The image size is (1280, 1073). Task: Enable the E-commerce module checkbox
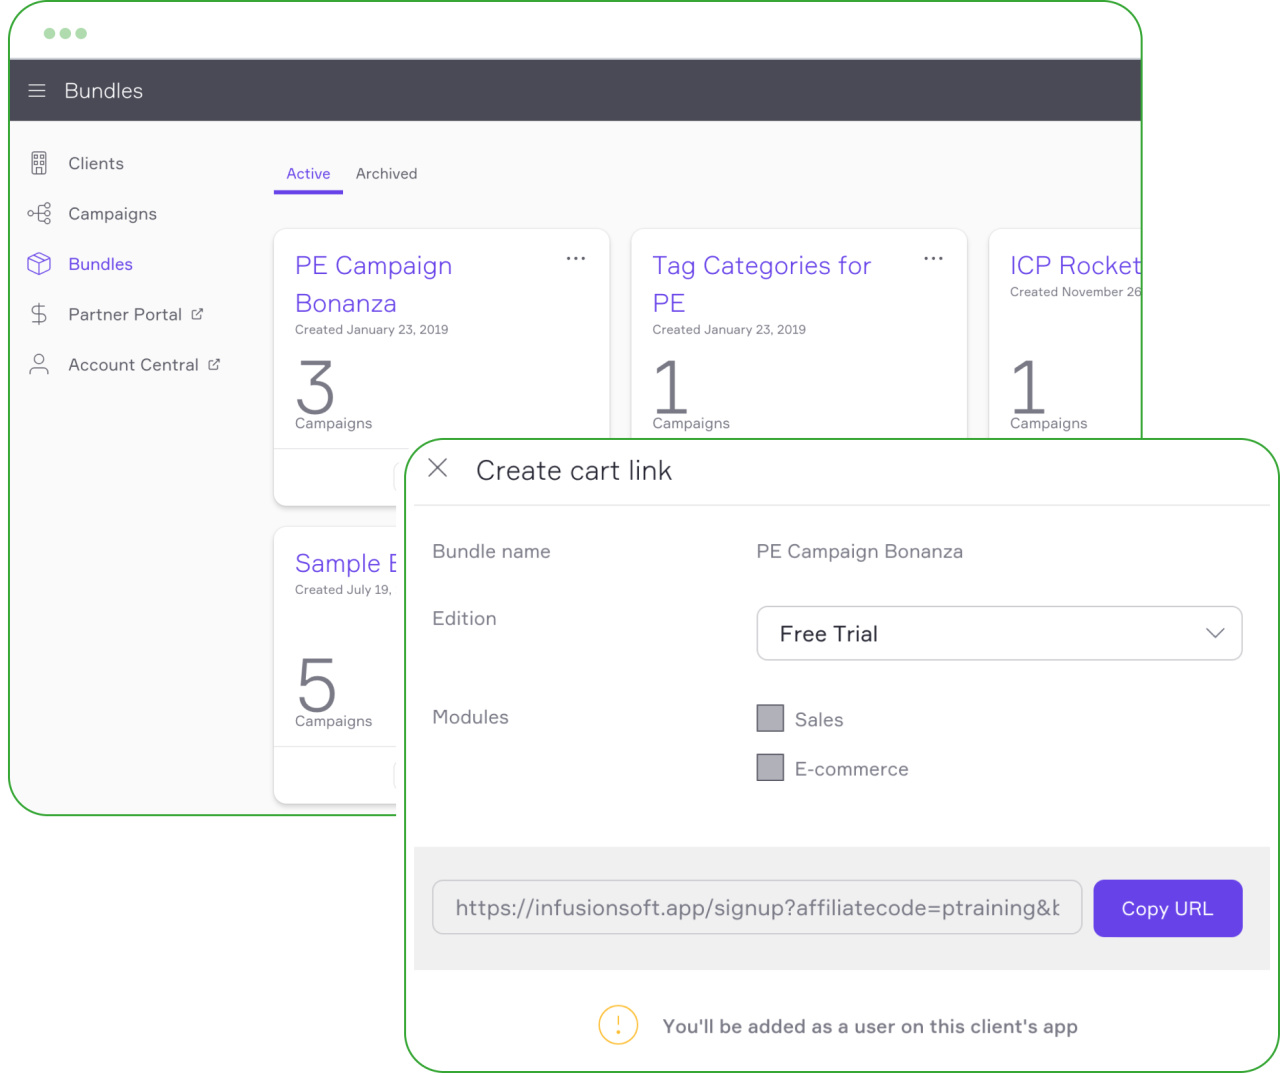tap(770, 768)
